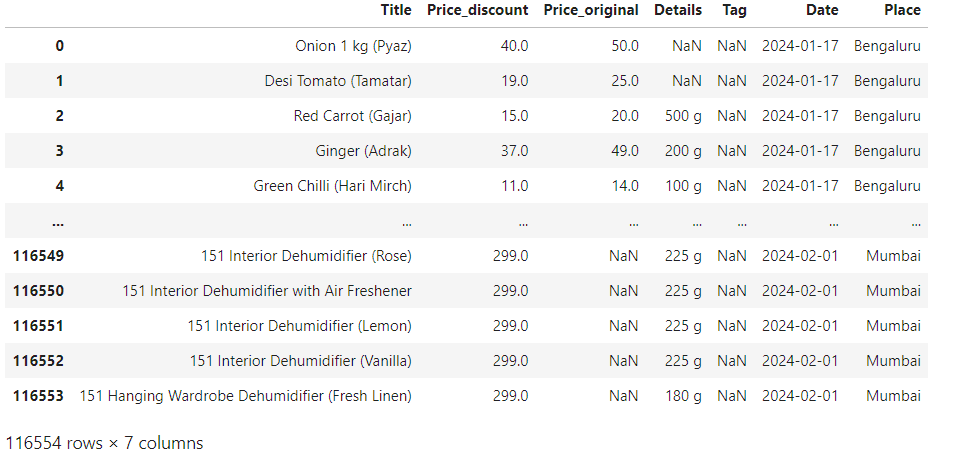Select the Desi Tomato (Tamatar) title cell
The image size is (967, 475).
coord(338,81)
